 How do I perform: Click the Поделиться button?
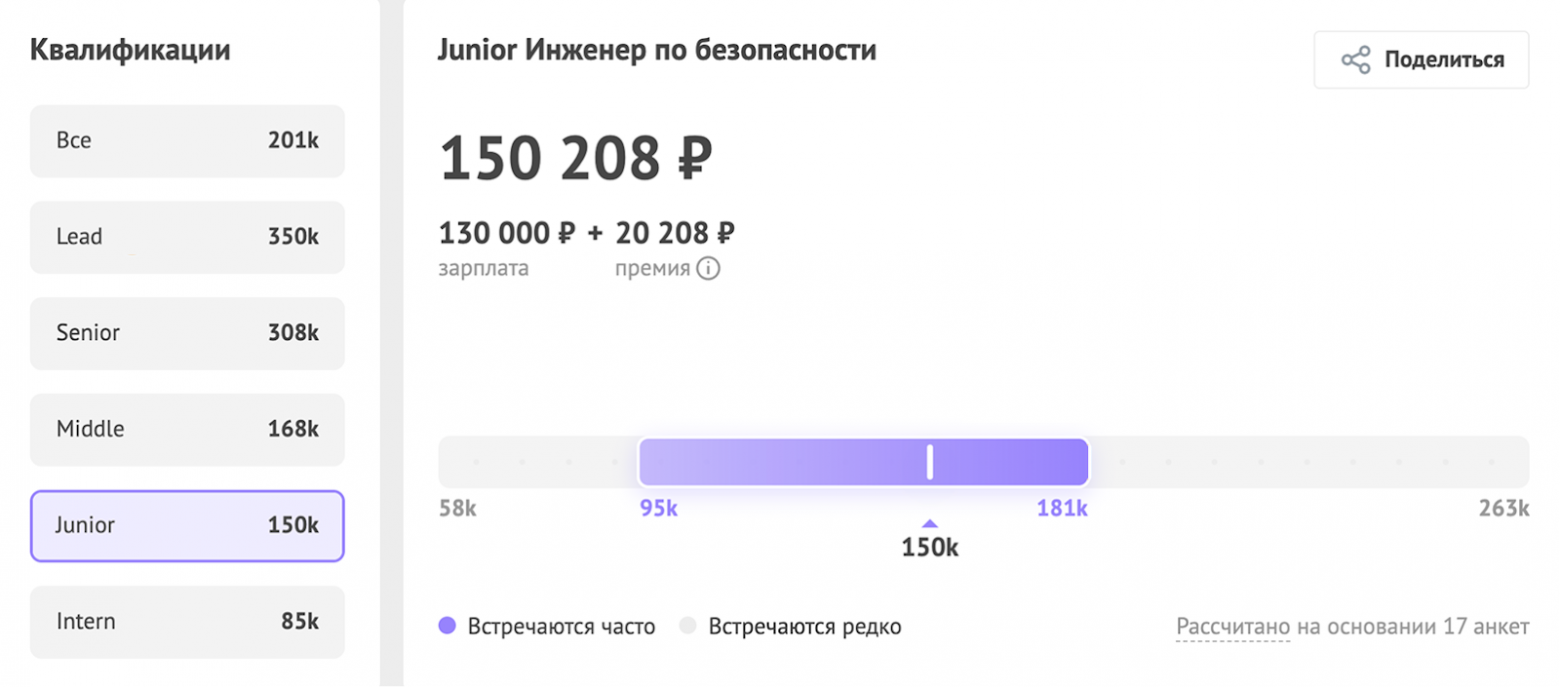[x=1420, y=59]
